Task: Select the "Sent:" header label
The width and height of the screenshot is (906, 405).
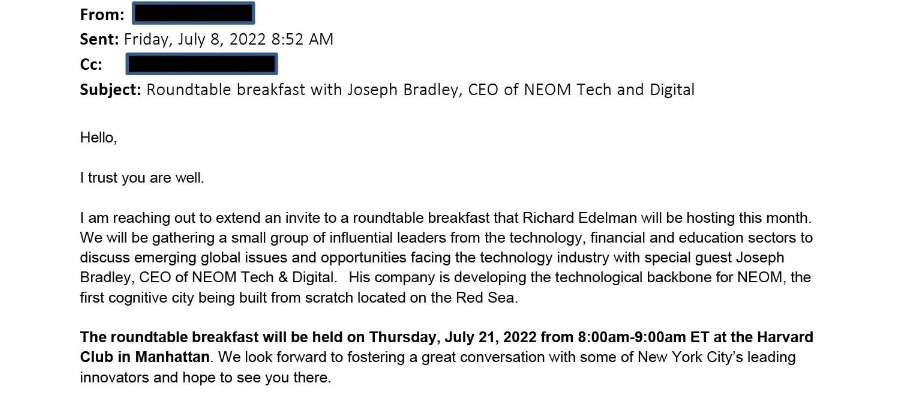Action: [x=99, y=39]
